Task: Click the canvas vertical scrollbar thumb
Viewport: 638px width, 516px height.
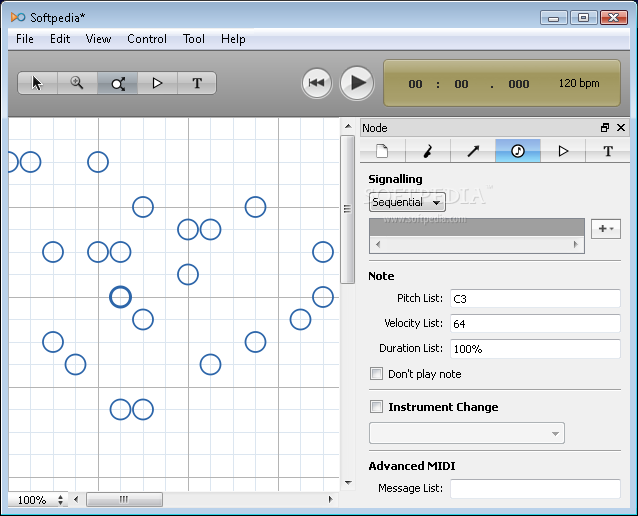Action: (x=347, y=209)
